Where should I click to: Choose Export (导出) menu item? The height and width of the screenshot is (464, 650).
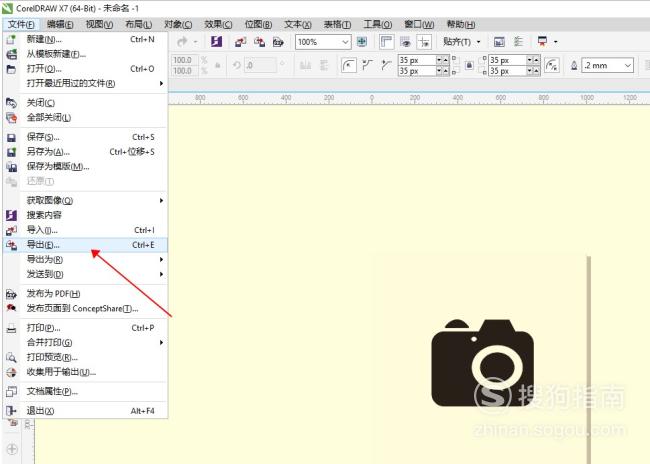click(85, 245)
